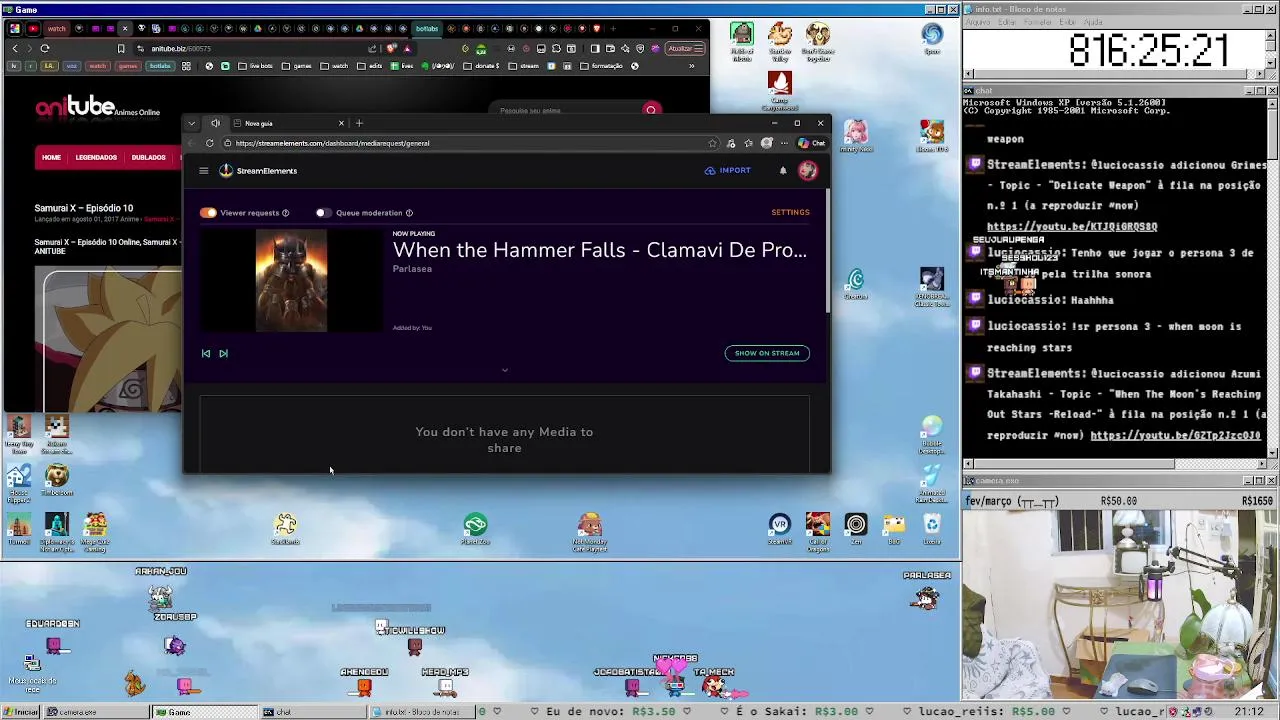
Task: Open the Bloons TD 6 desktop icon
Action: point(932,135)
